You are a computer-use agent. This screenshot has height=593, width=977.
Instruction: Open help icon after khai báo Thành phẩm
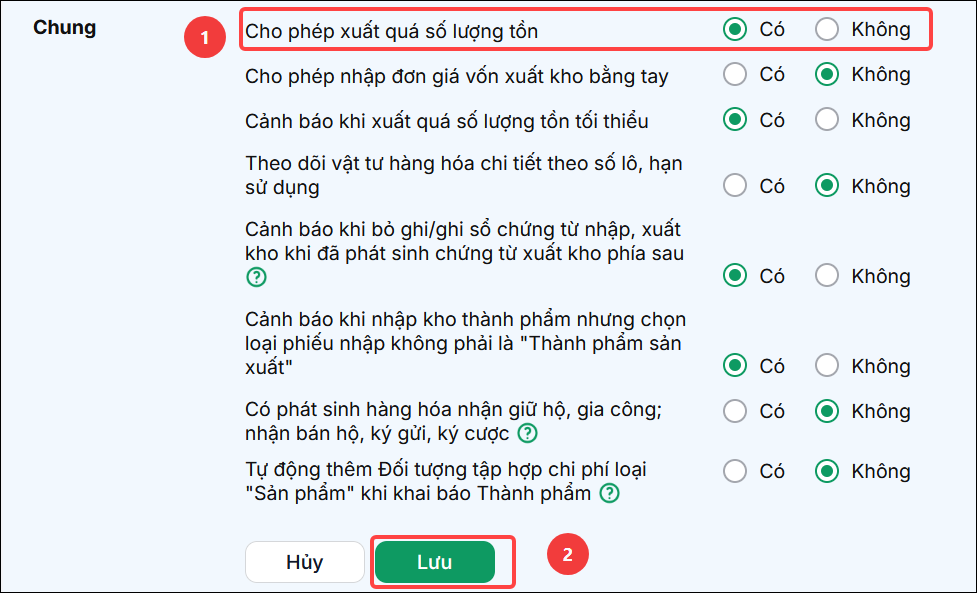609,493
